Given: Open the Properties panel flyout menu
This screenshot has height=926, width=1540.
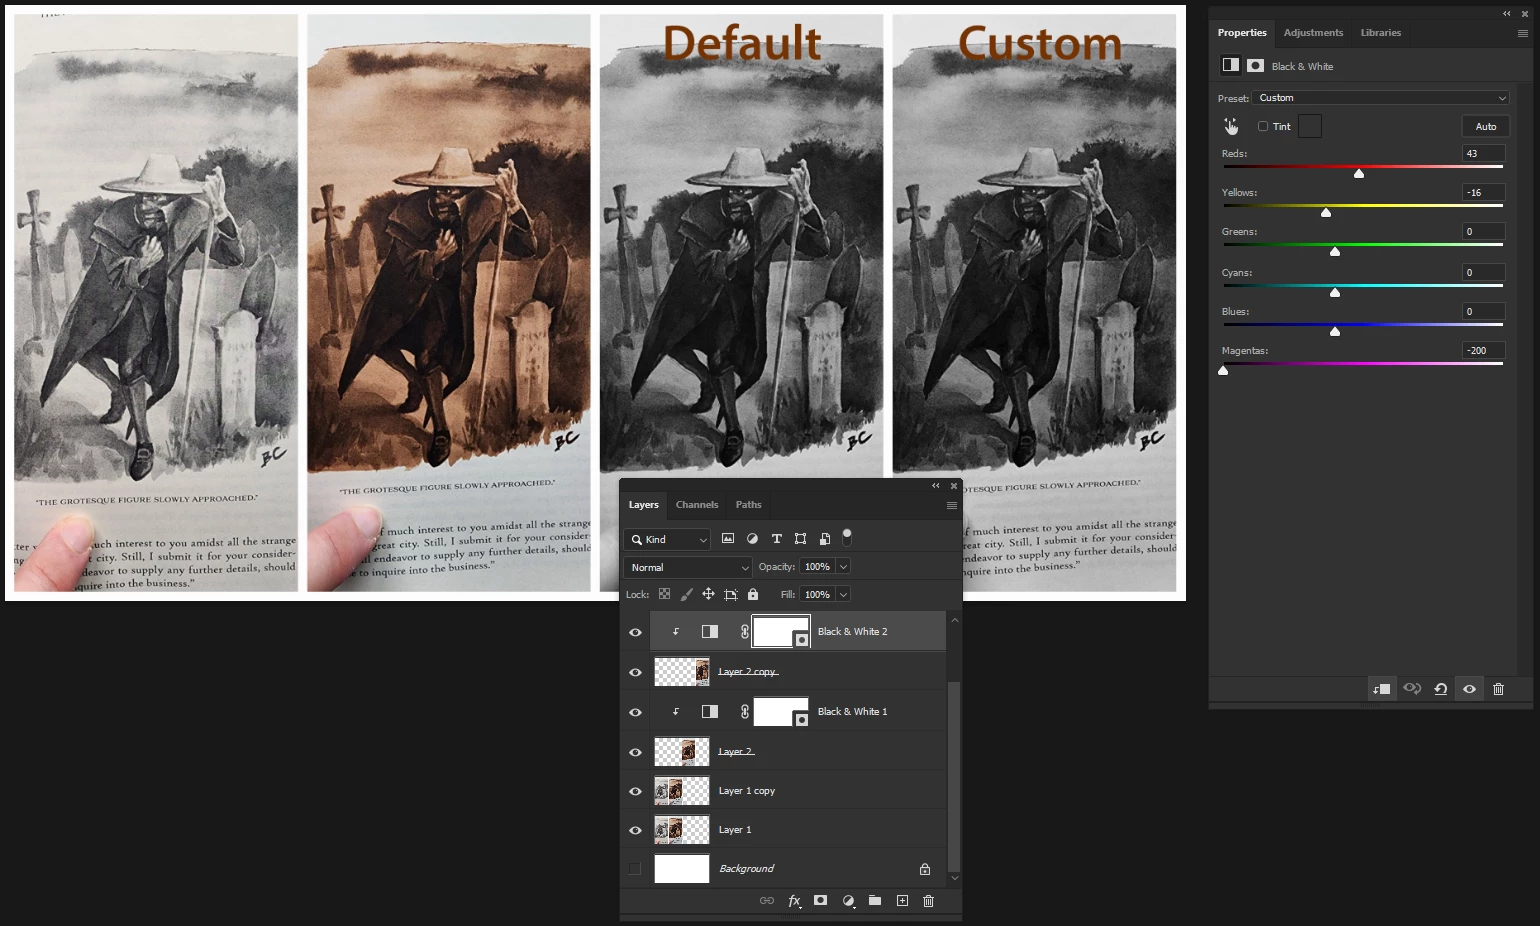Looking at the screenshot, I should point(1523,33).
